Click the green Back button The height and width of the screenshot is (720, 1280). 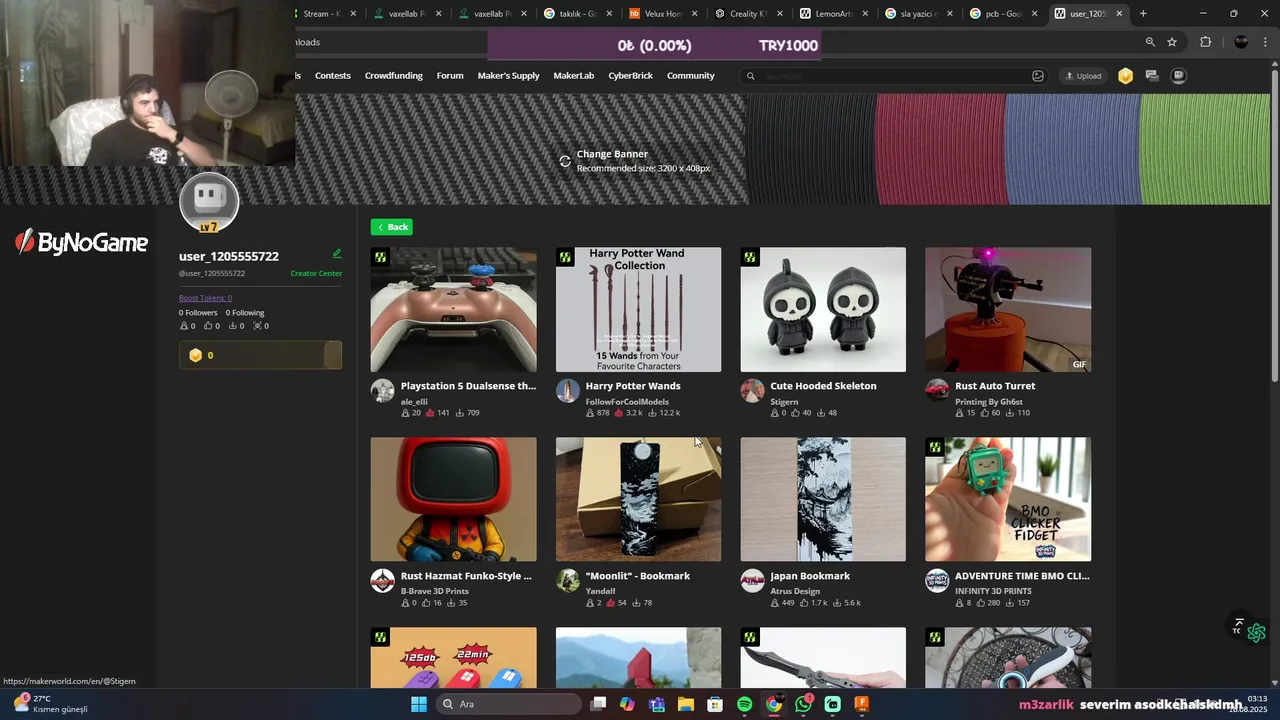(x=391, y=227)
